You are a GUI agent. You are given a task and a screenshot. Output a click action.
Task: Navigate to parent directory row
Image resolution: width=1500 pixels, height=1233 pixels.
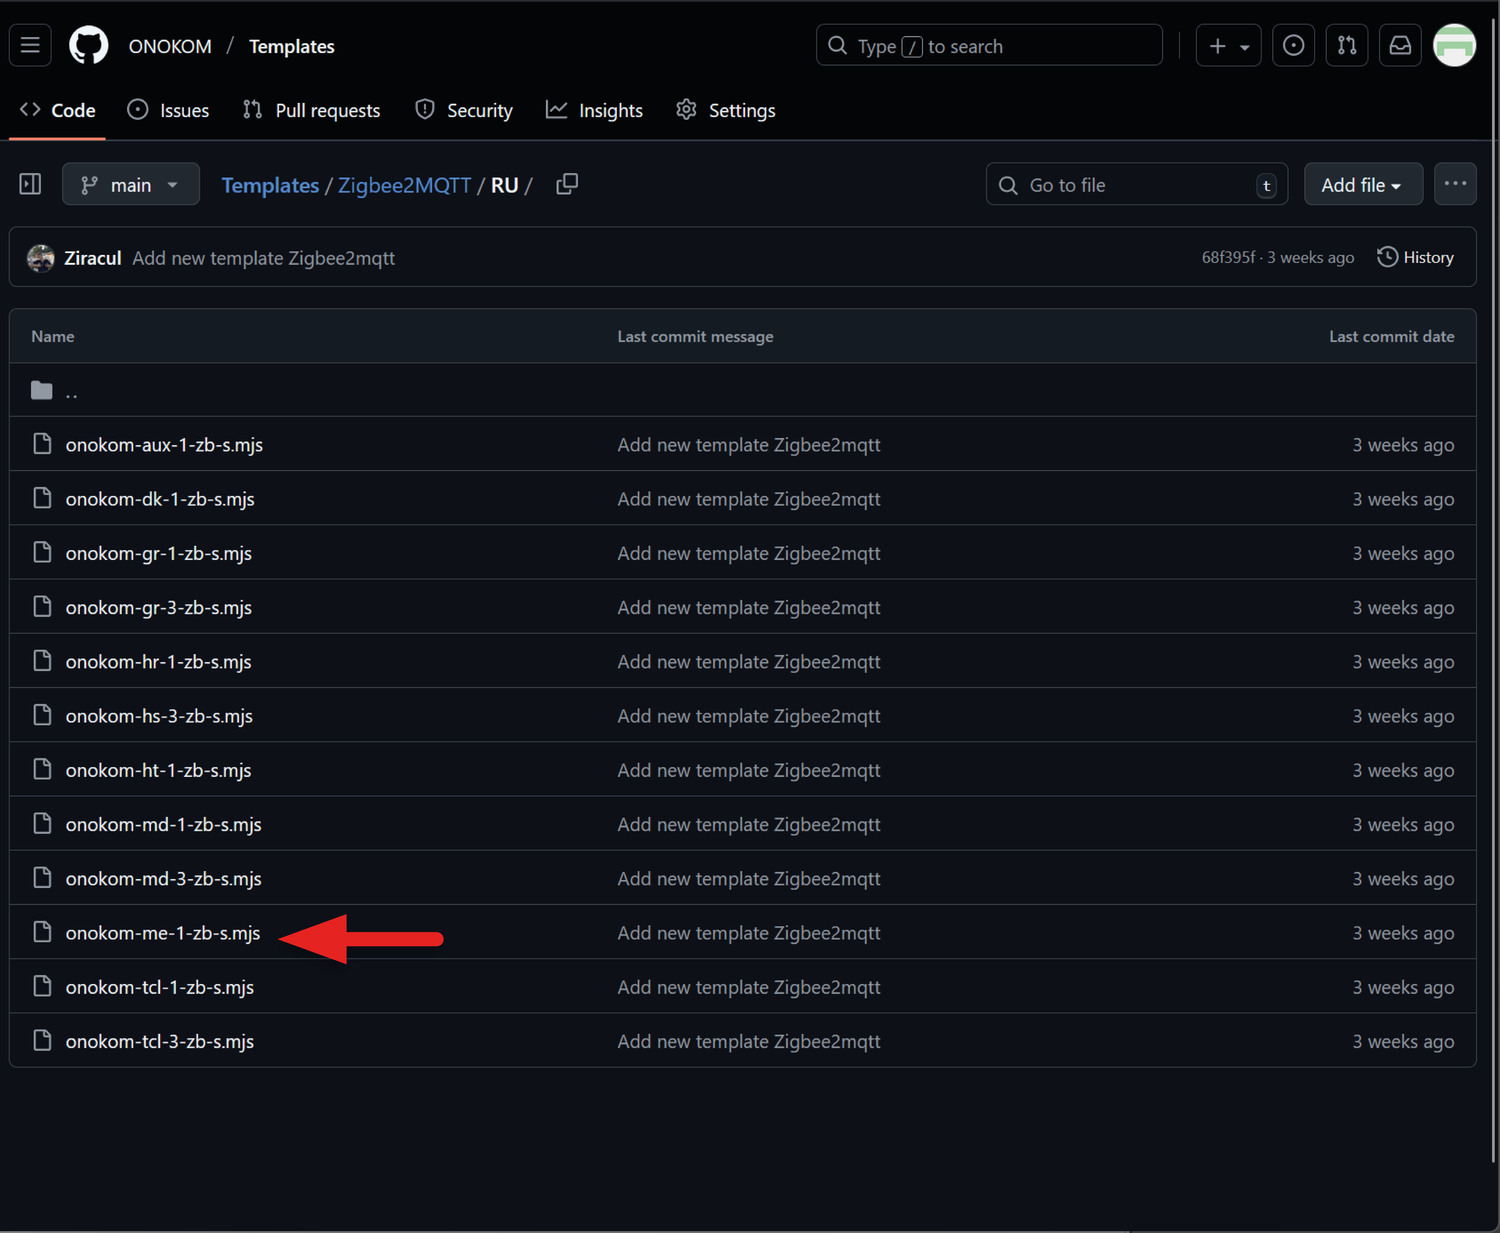71,392
